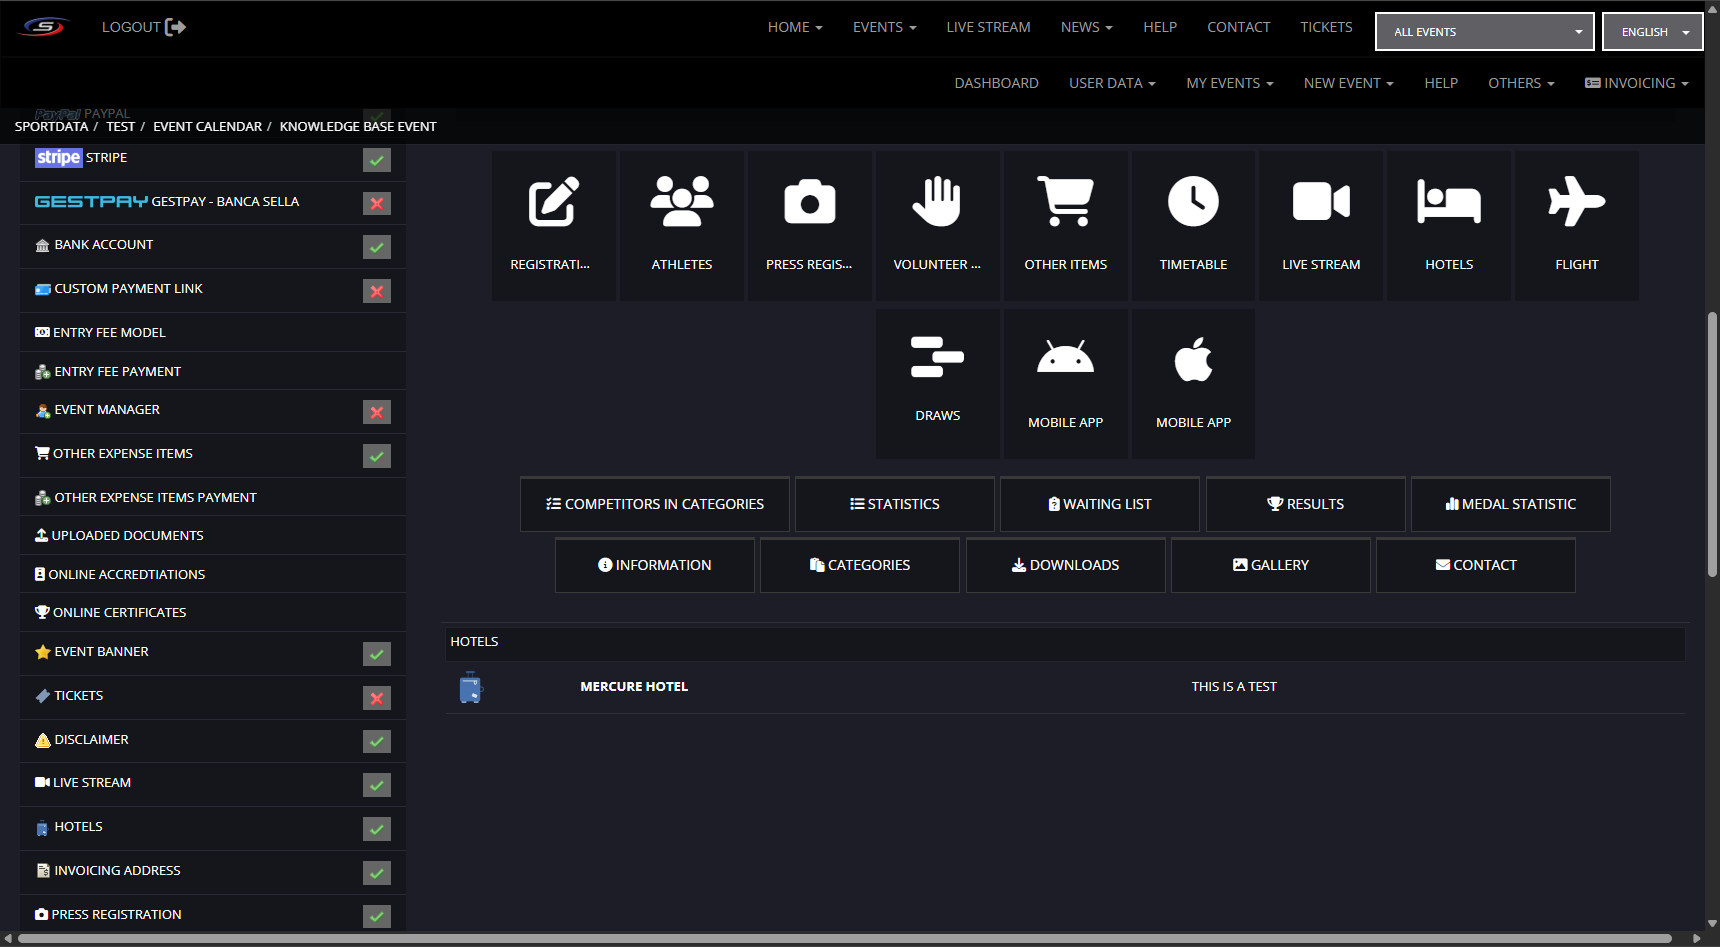Expand the Invoicing menu

point(1637,83)
